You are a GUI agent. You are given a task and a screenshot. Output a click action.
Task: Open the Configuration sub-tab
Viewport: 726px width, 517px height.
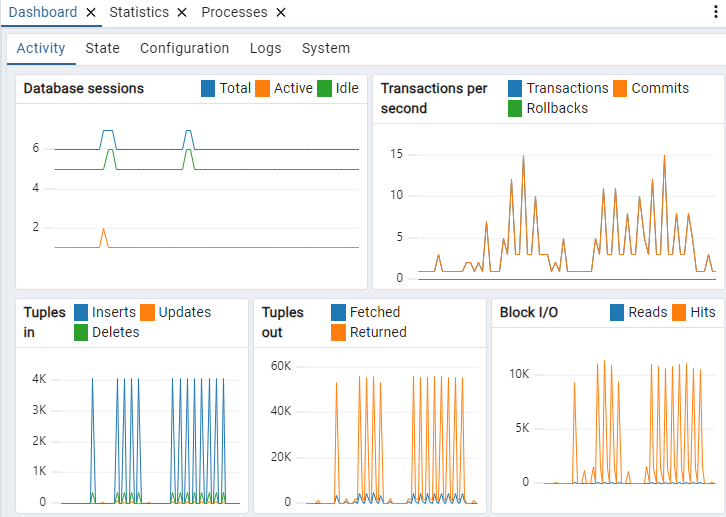click(x=184, y=48)
